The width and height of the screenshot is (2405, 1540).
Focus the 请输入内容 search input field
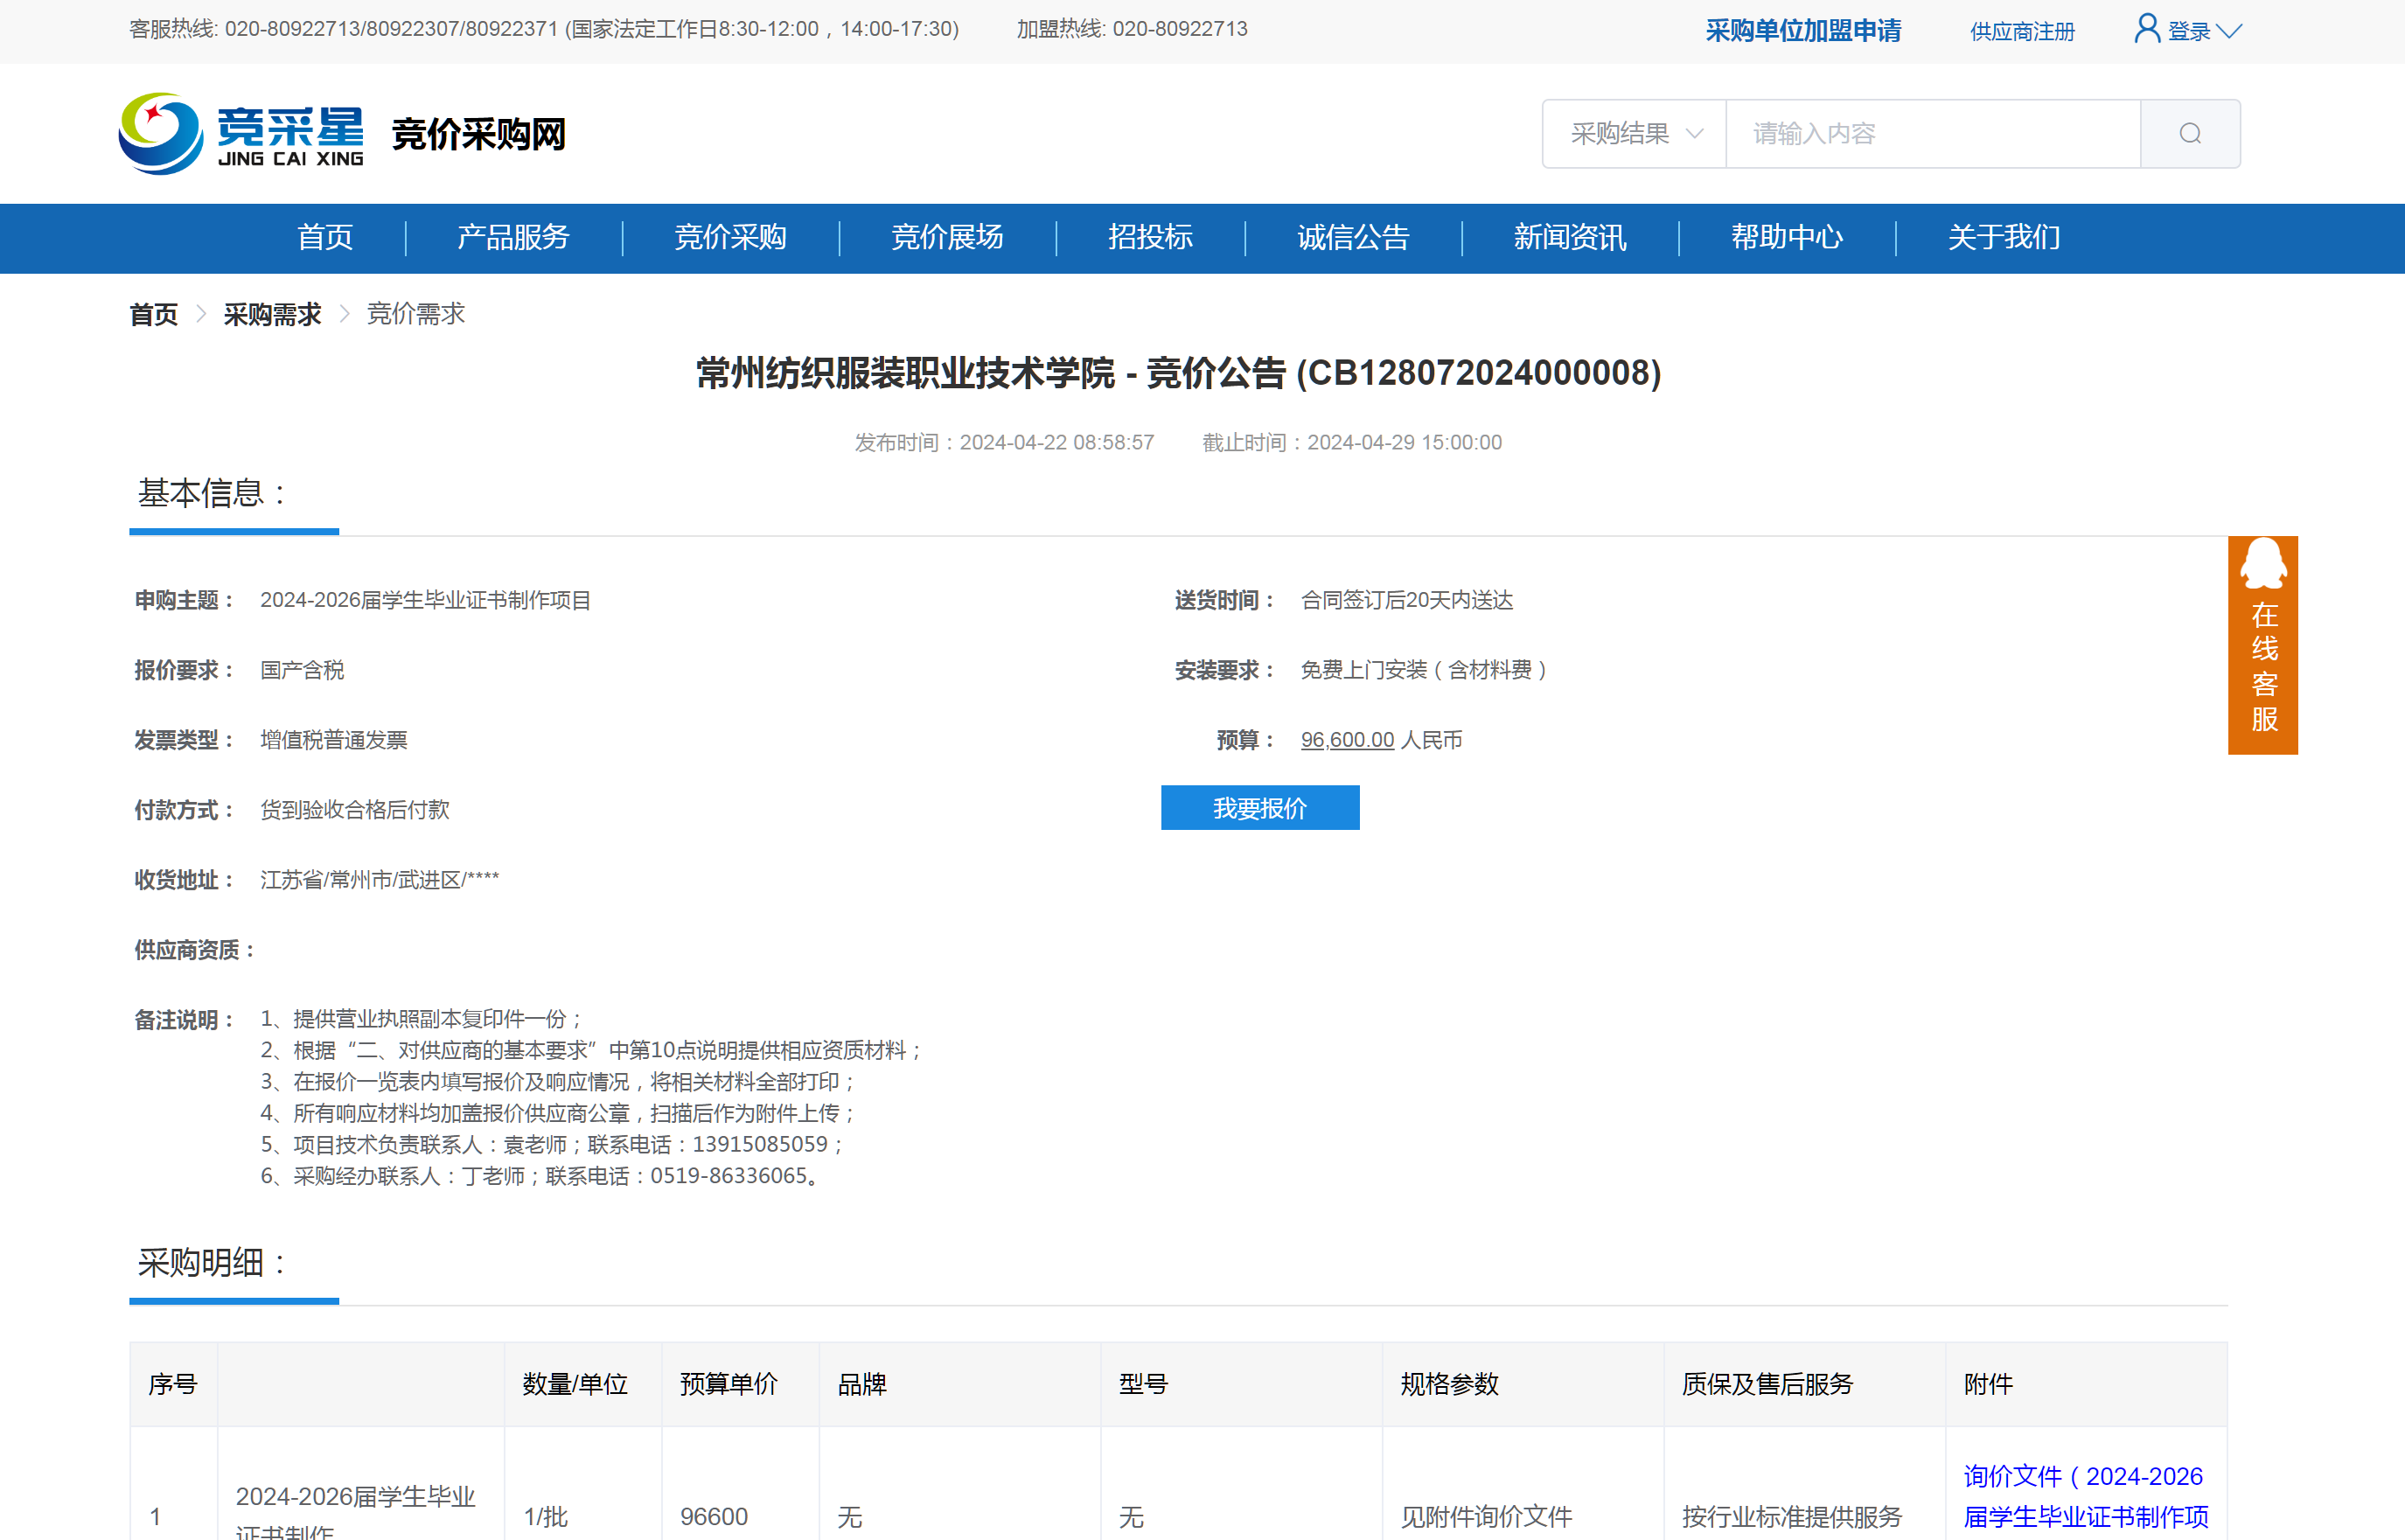point(1931,133)
